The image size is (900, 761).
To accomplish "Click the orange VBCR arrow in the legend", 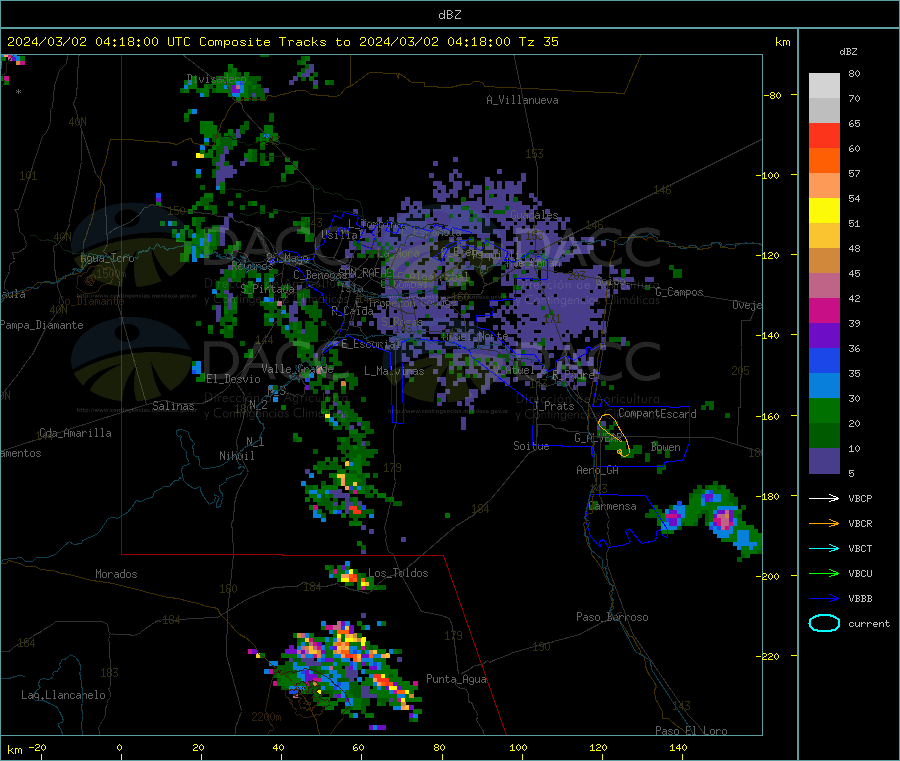I will [824, 523].
